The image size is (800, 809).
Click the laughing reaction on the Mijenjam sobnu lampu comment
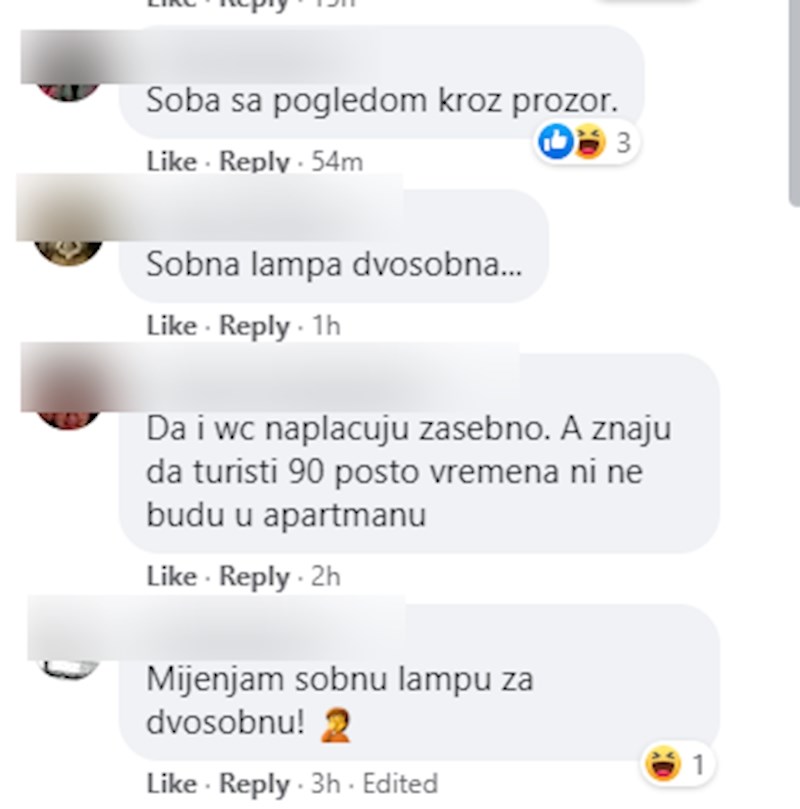tap(663, 764)
